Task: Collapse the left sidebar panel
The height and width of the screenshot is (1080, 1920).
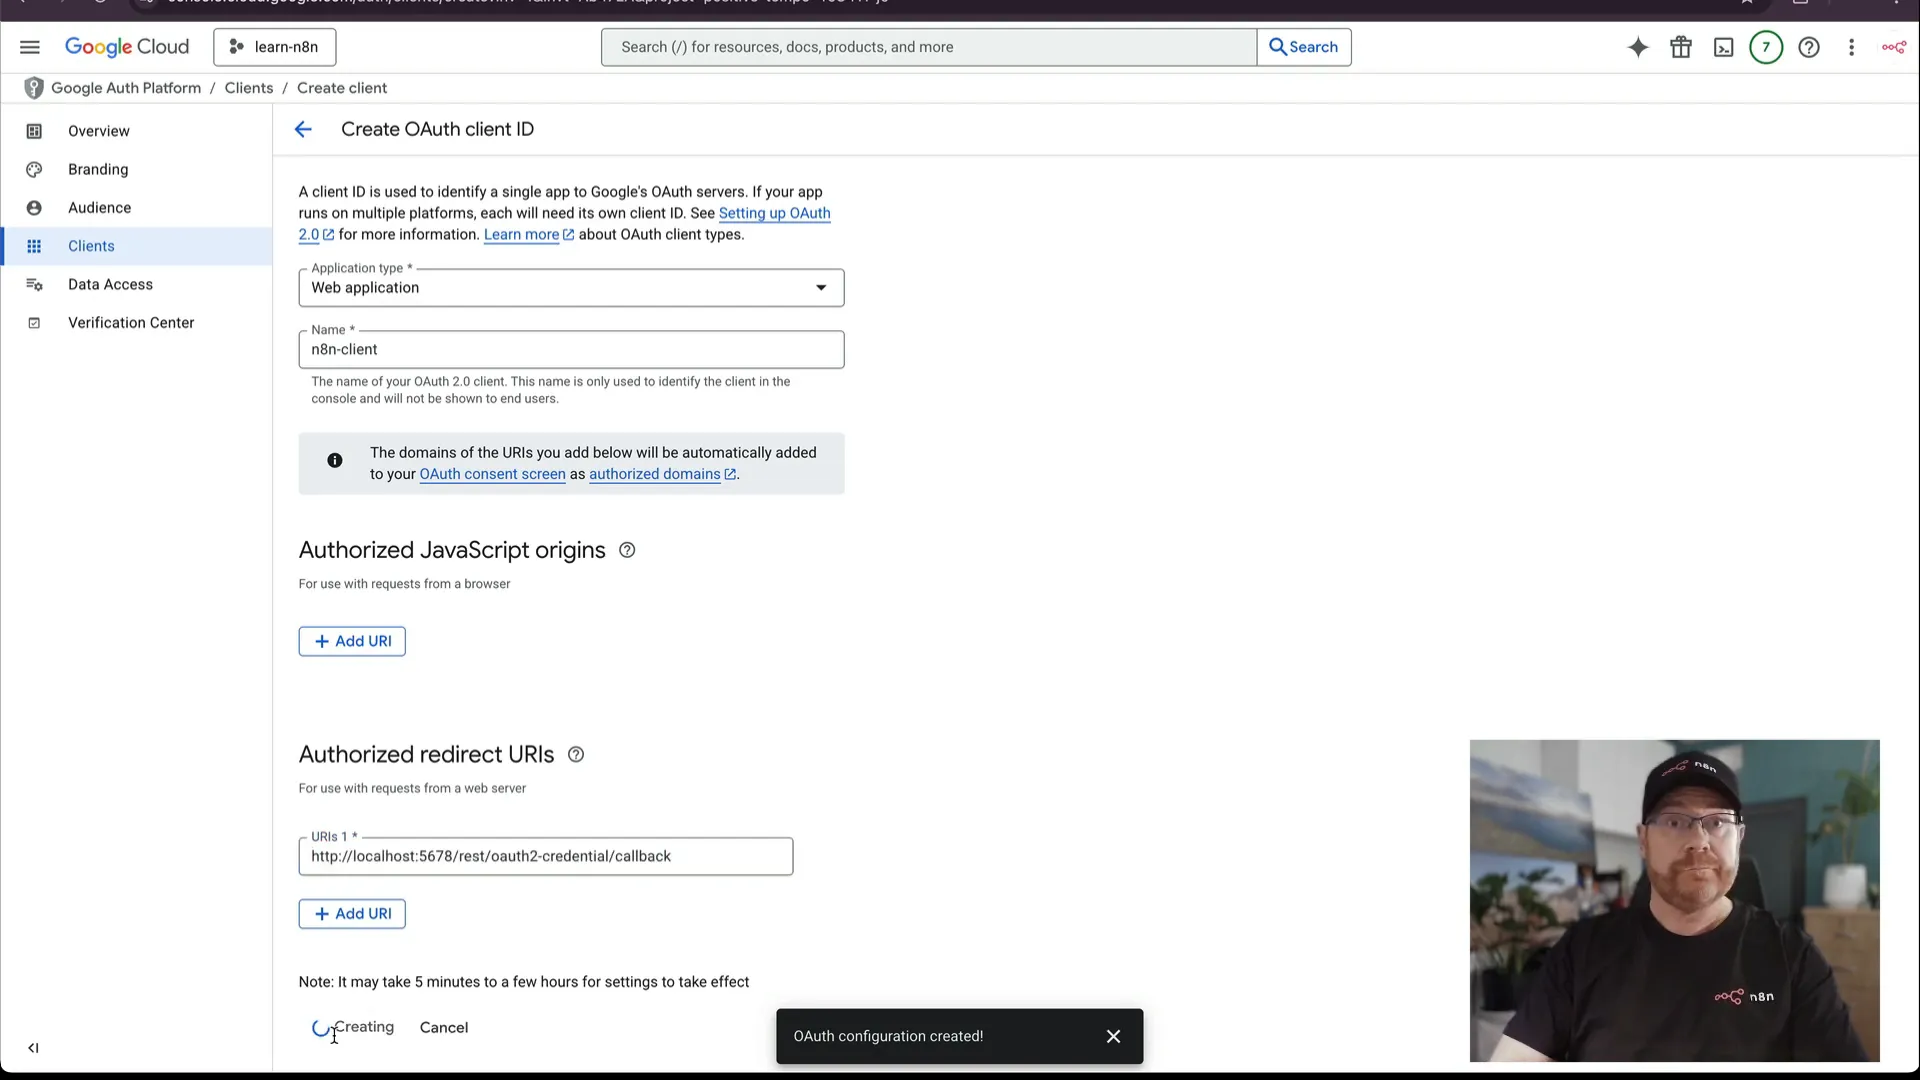Action: (x=33, y=1048)
